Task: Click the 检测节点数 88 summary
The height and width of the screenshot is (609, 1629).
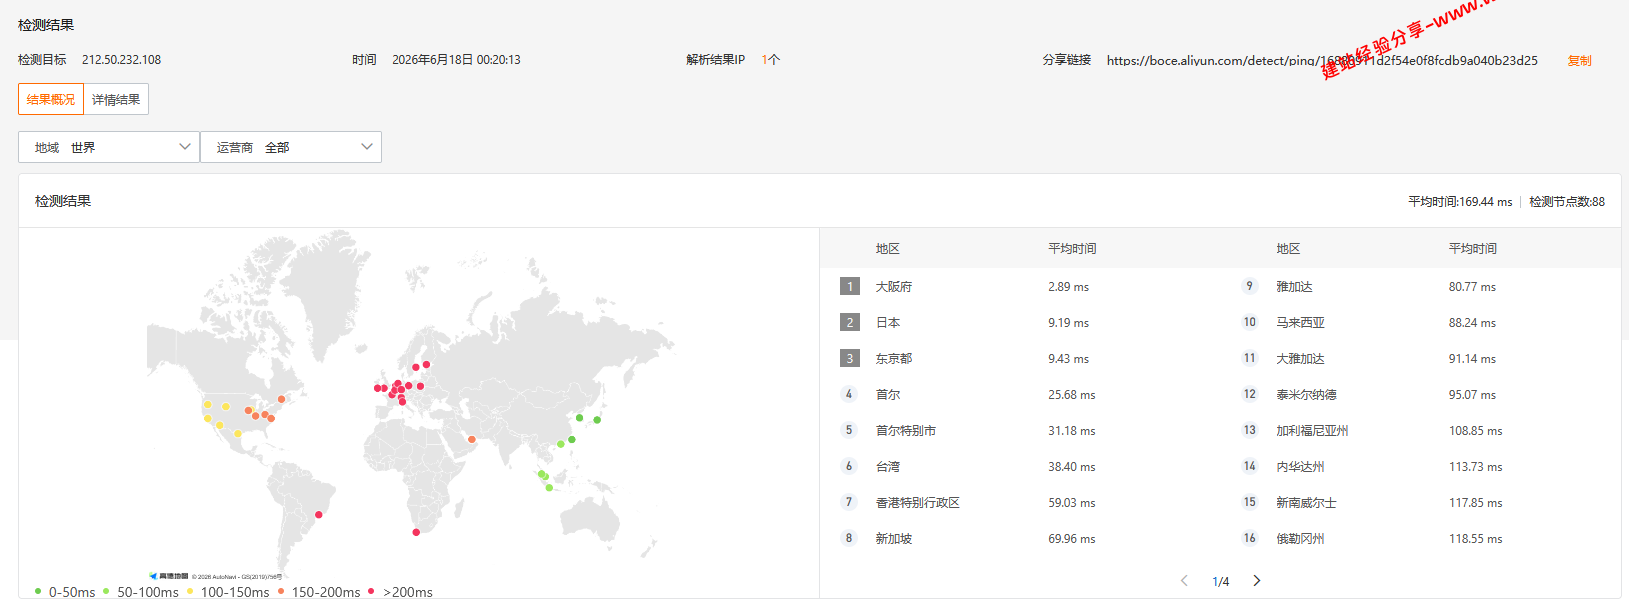Action: tap(1567, 202)
